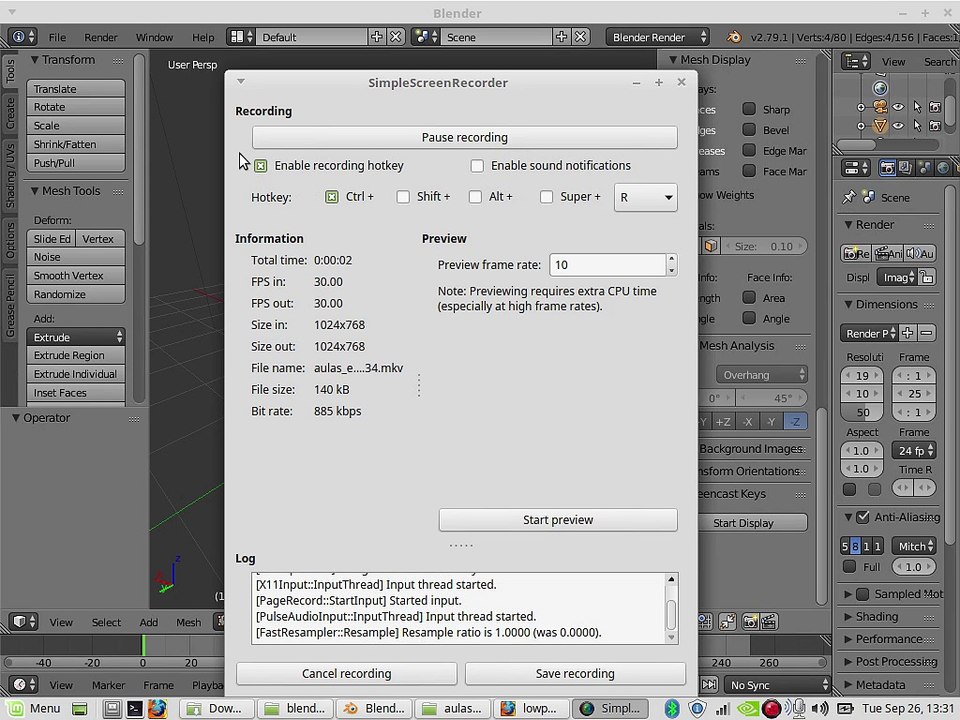Disable the Enable recording hotkey checkbox
The width and height of the screenshot is (960, 720).
point(261,166)
